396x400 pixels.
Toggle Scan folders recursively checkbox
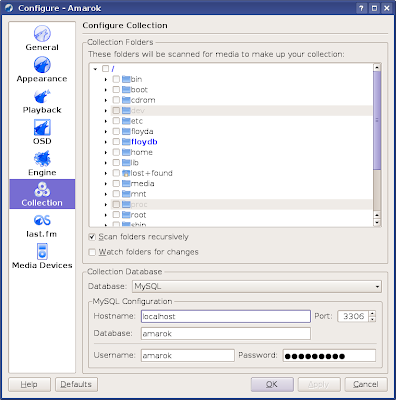click(x=92, y=237)
